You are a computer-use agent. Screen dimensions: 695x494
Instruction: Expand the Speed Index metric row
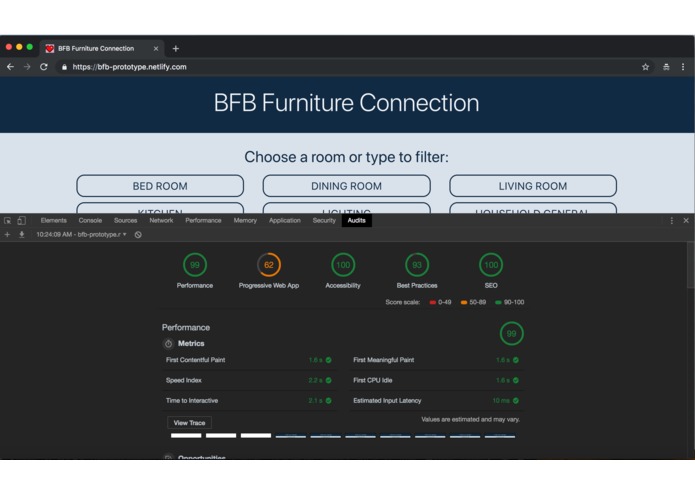tap(249, 380)
